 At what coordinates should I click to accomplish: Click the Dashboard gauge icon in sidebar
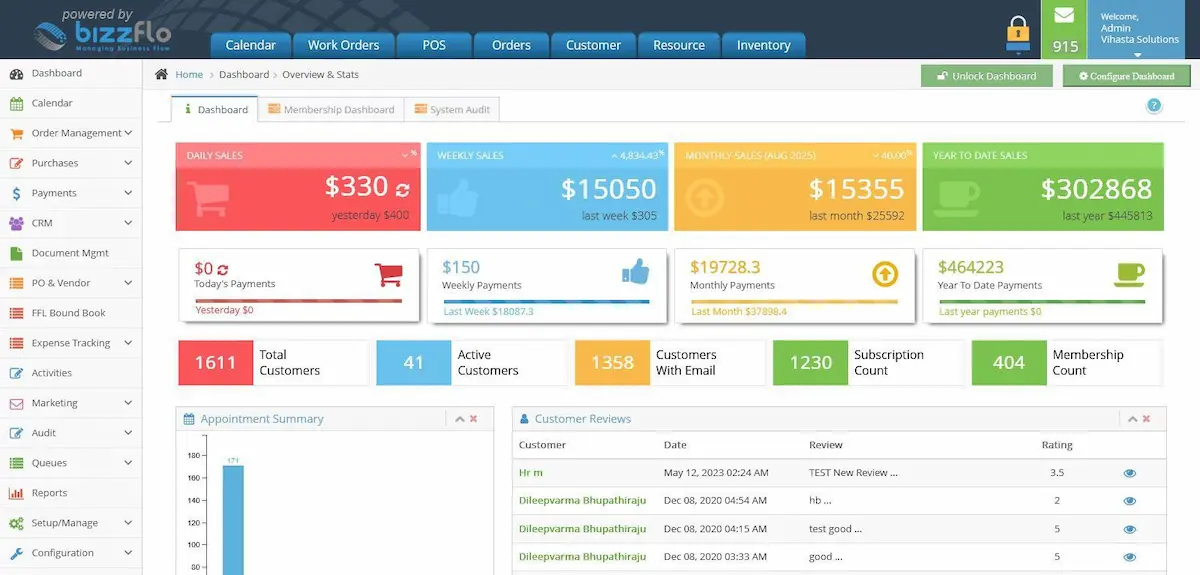pyautogui.click(x=16, y=74)
